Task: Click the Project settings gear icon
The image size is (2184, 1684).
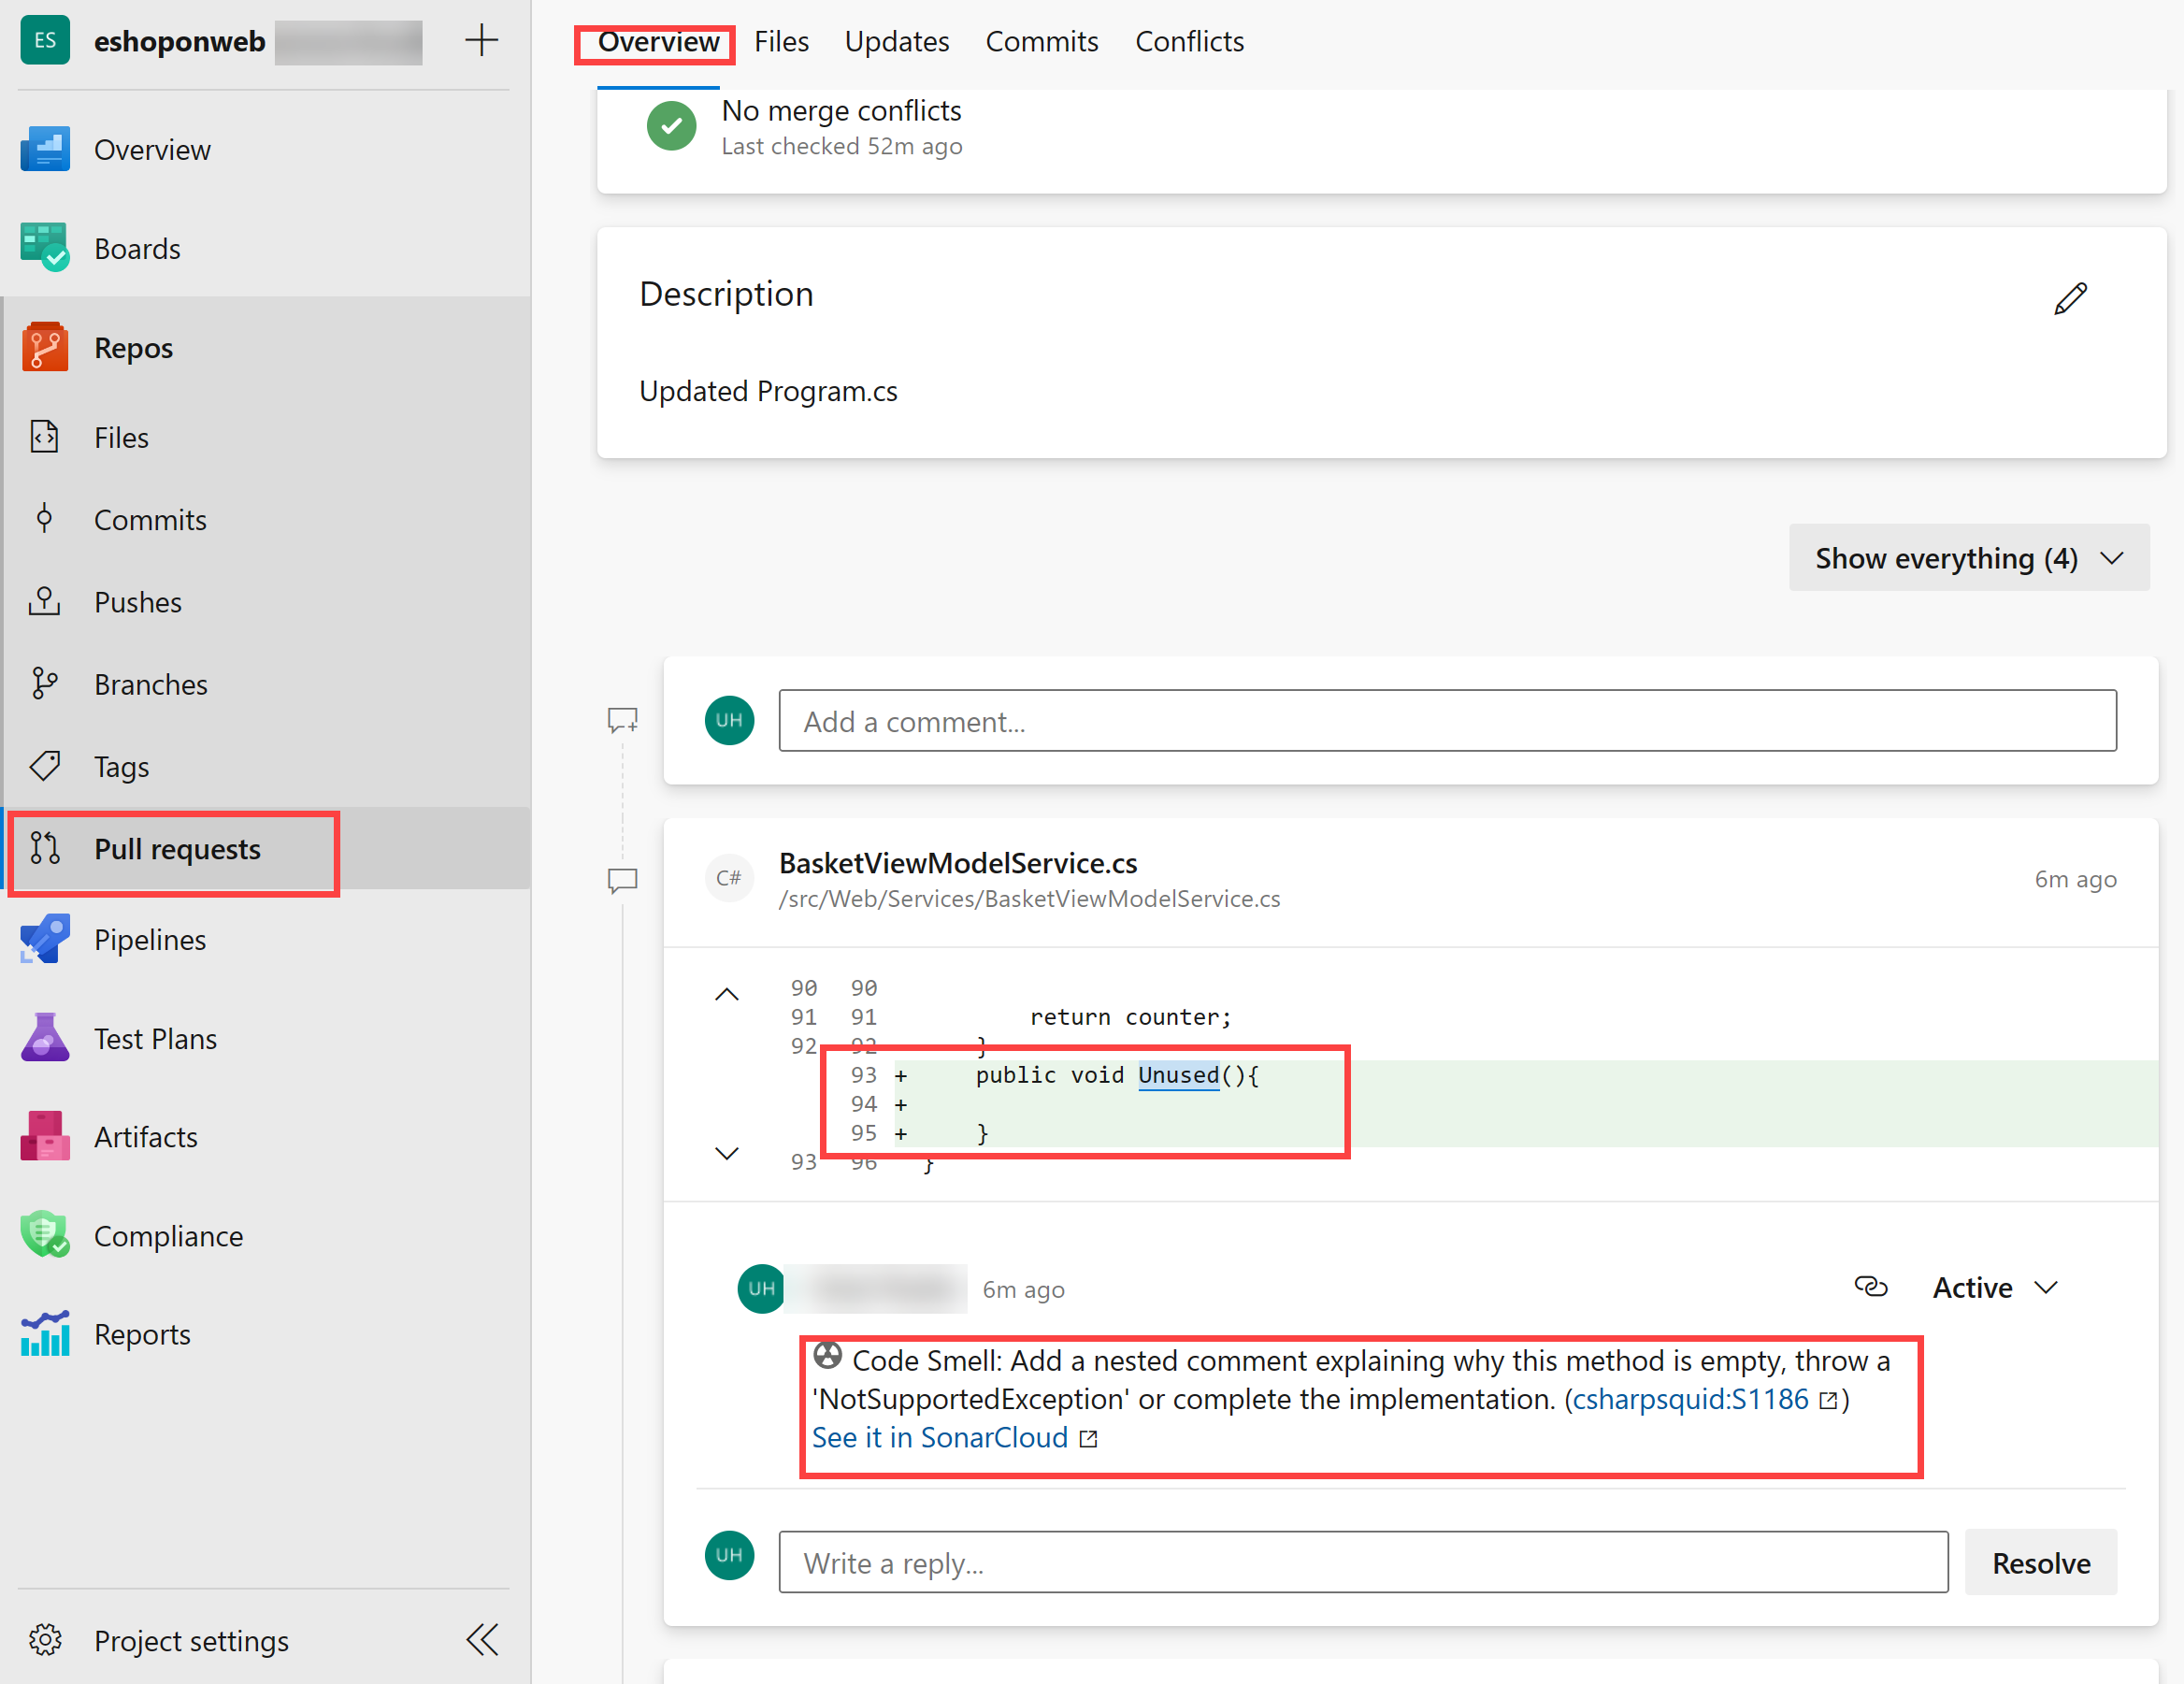Action: [45, 1640]
